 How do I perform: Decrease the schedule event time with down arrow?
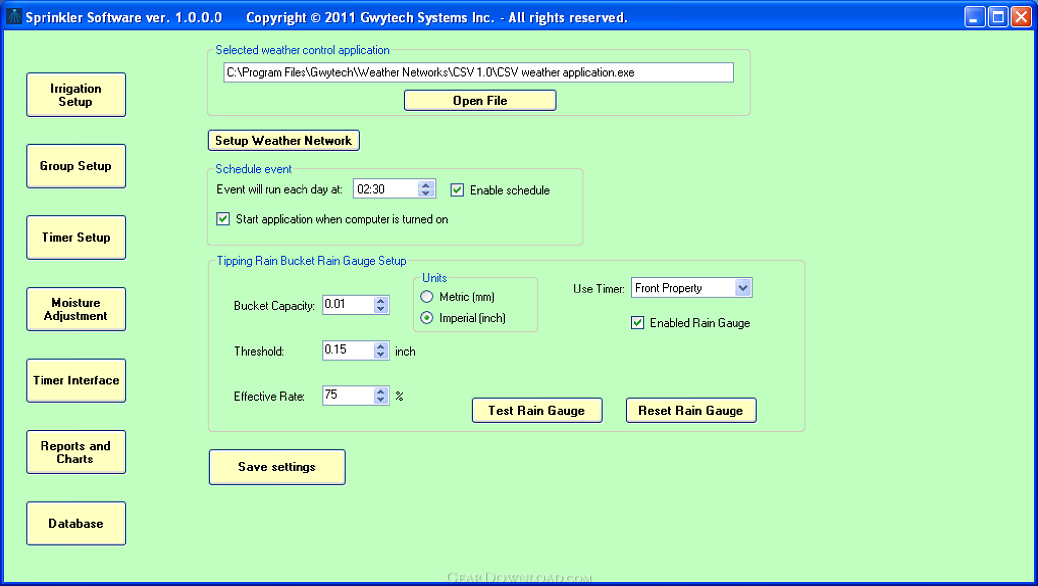427,194
